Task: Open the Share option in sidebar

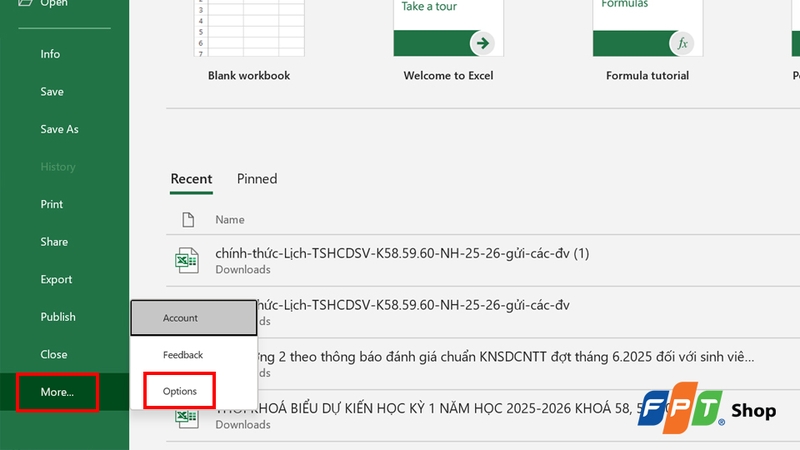Action: pos(54,242)
